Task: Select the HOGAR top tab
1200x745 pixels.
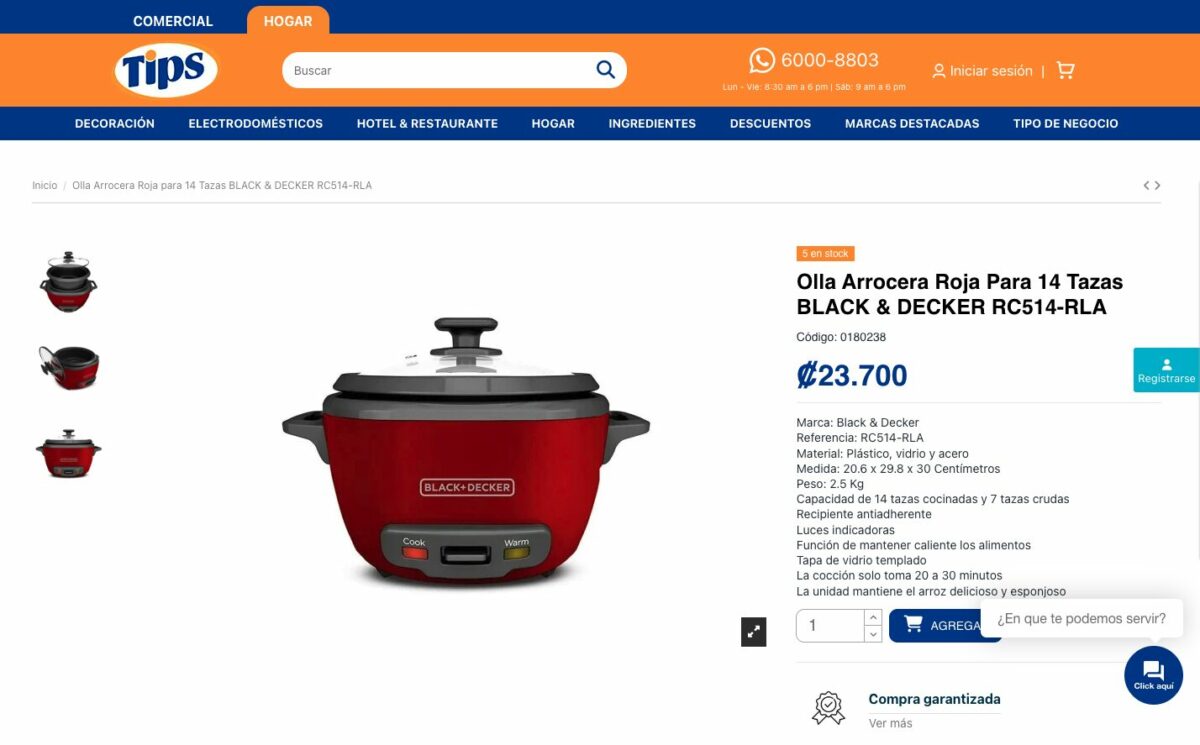Action: pyautogui.click(x=288, y=21)
